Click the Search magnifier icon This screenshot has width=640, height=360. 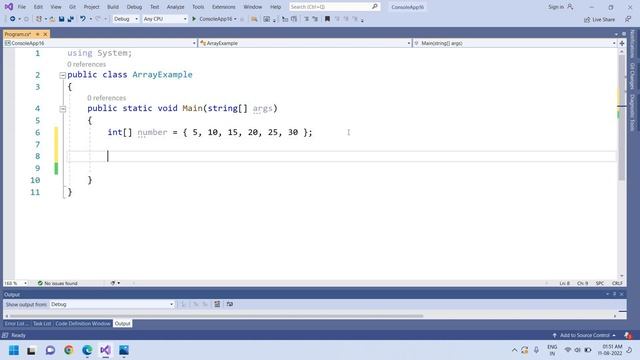click(375, 7)
